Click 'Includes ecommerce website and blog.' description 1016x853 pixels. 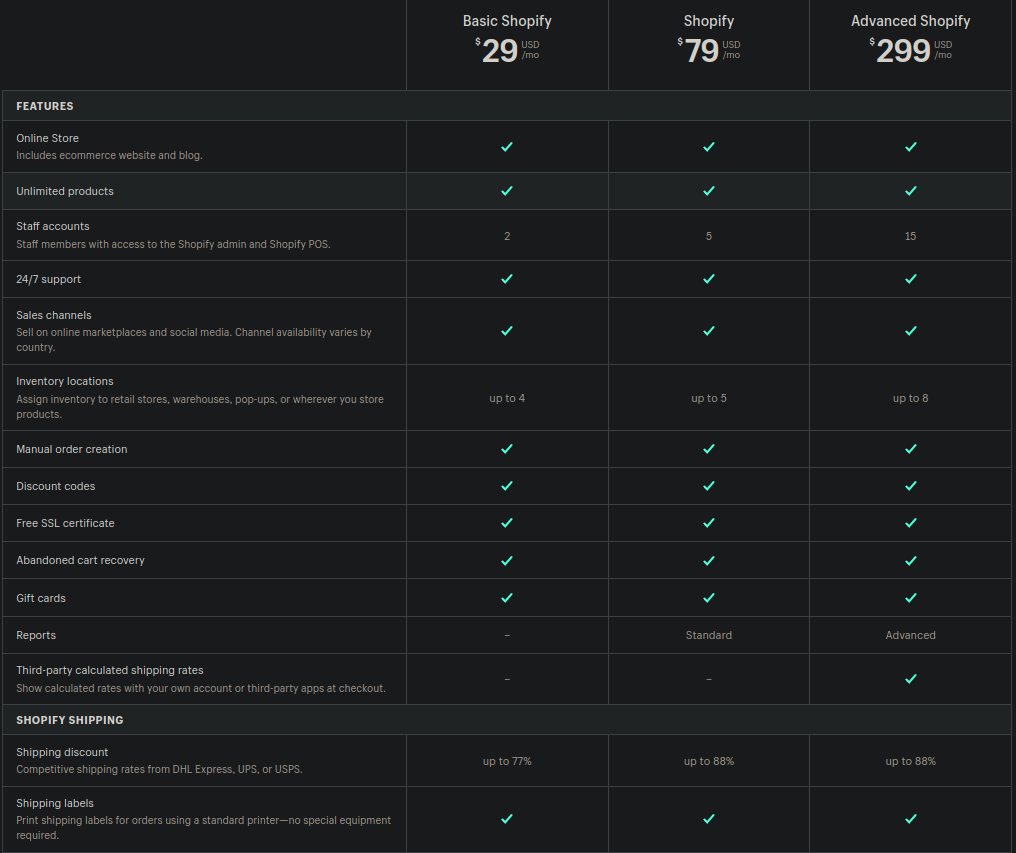click(110, 156)
